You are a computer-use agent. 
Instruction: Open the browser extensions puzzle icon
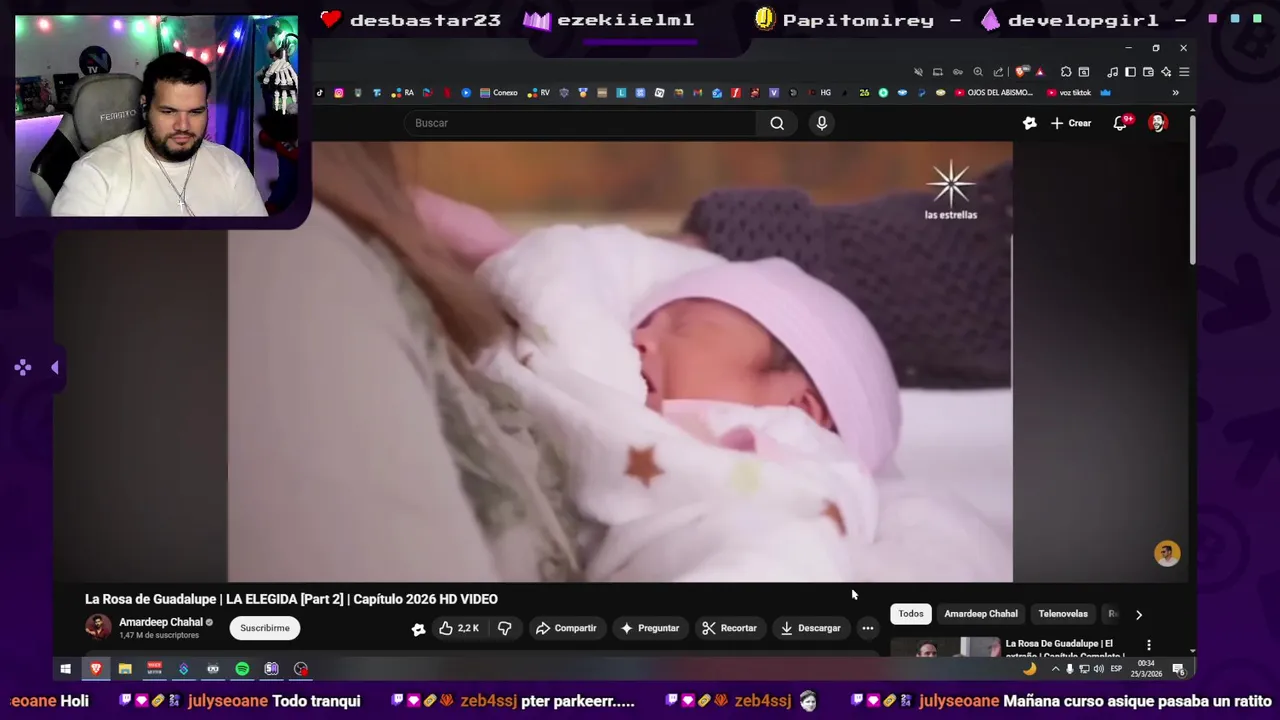[x=1066, y=72]
